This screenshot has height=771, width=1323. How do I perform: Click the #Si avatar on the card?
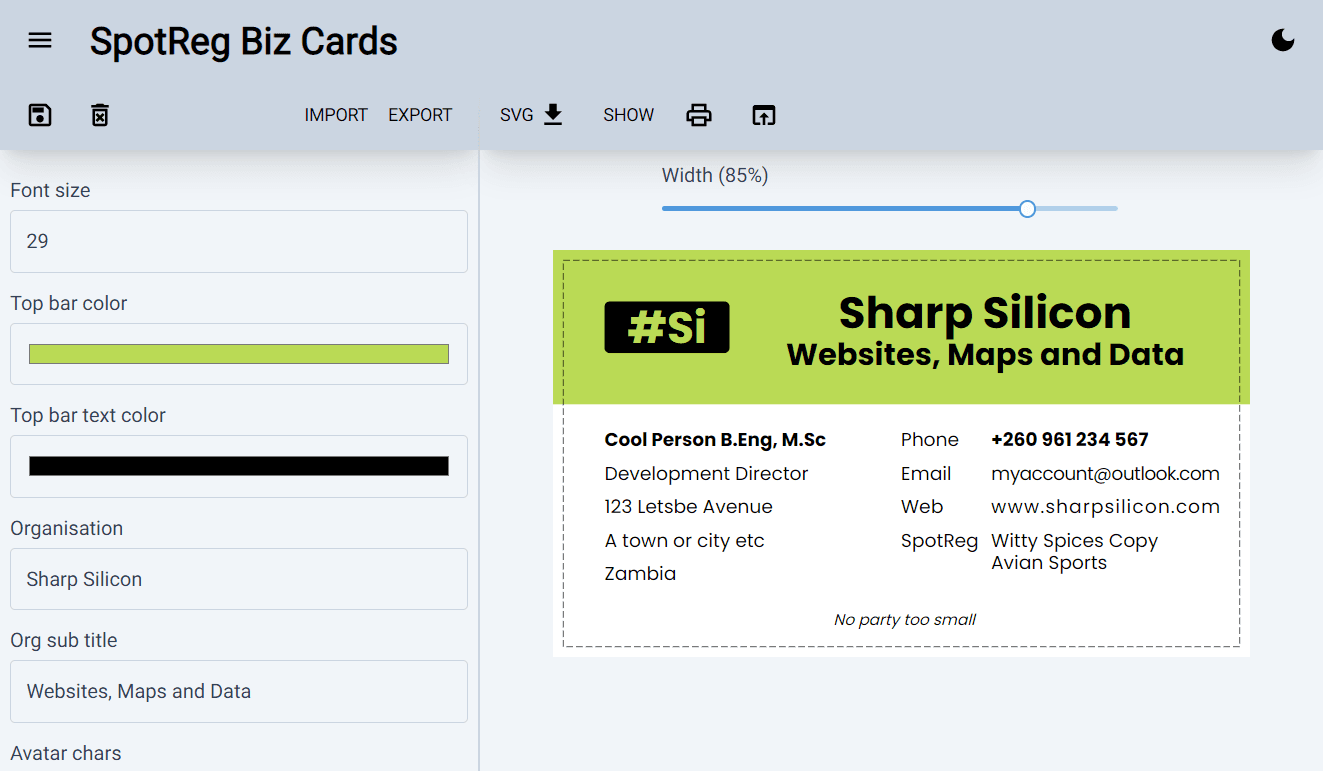tap(667, 327)
